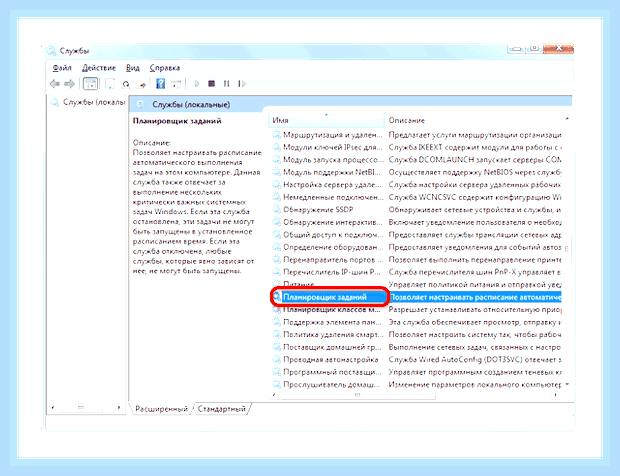The width and height of the screenshot is (620, 476).
Task: Click gear icon of Настройка сервера удале… row
Action: 276,185
